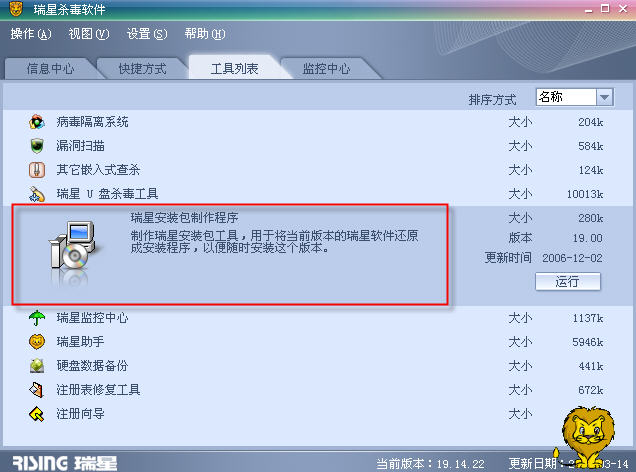Select the 瑞星 U 盘杀毒工具 icon
The height and width of the screenshot is (472, 636).
click(37, 193)
